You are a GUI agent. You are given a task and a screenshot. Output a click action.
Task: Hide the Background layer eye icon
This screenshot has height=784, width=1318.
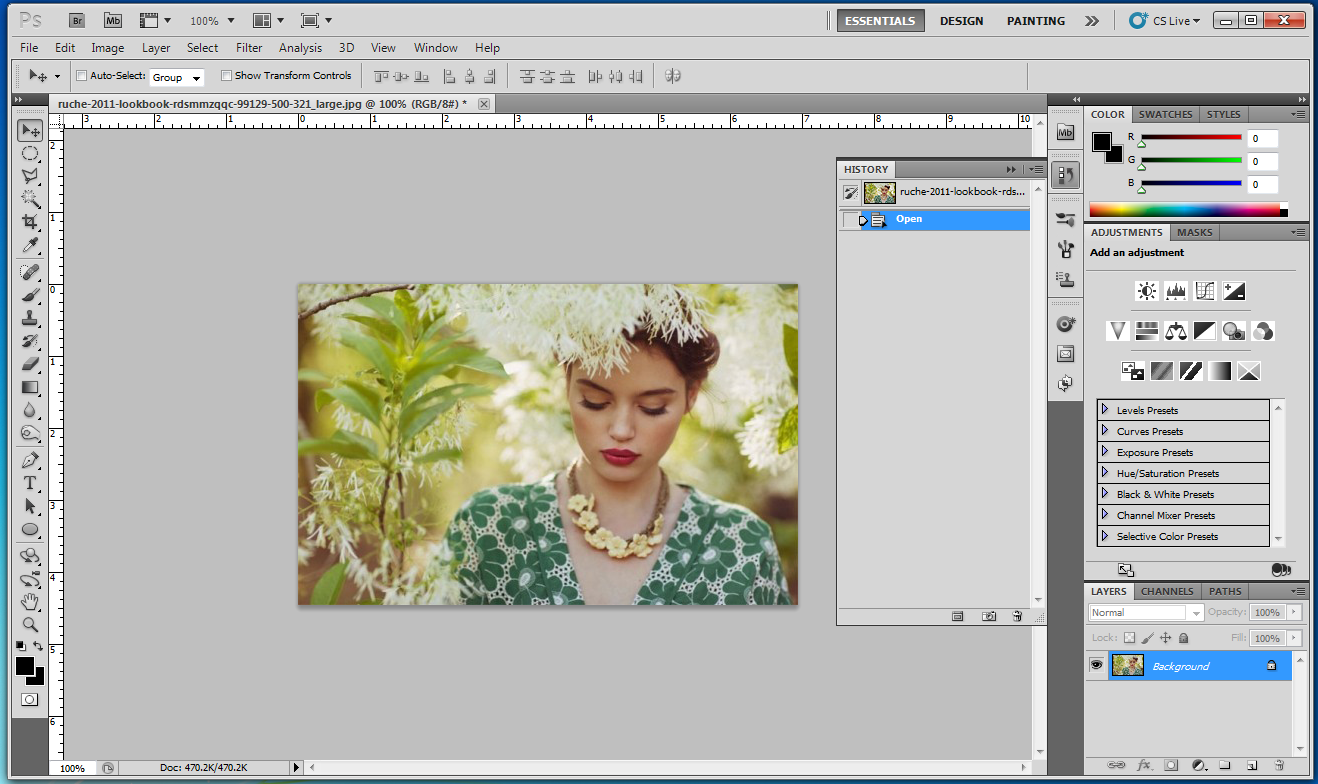[x=1096, y=665]
